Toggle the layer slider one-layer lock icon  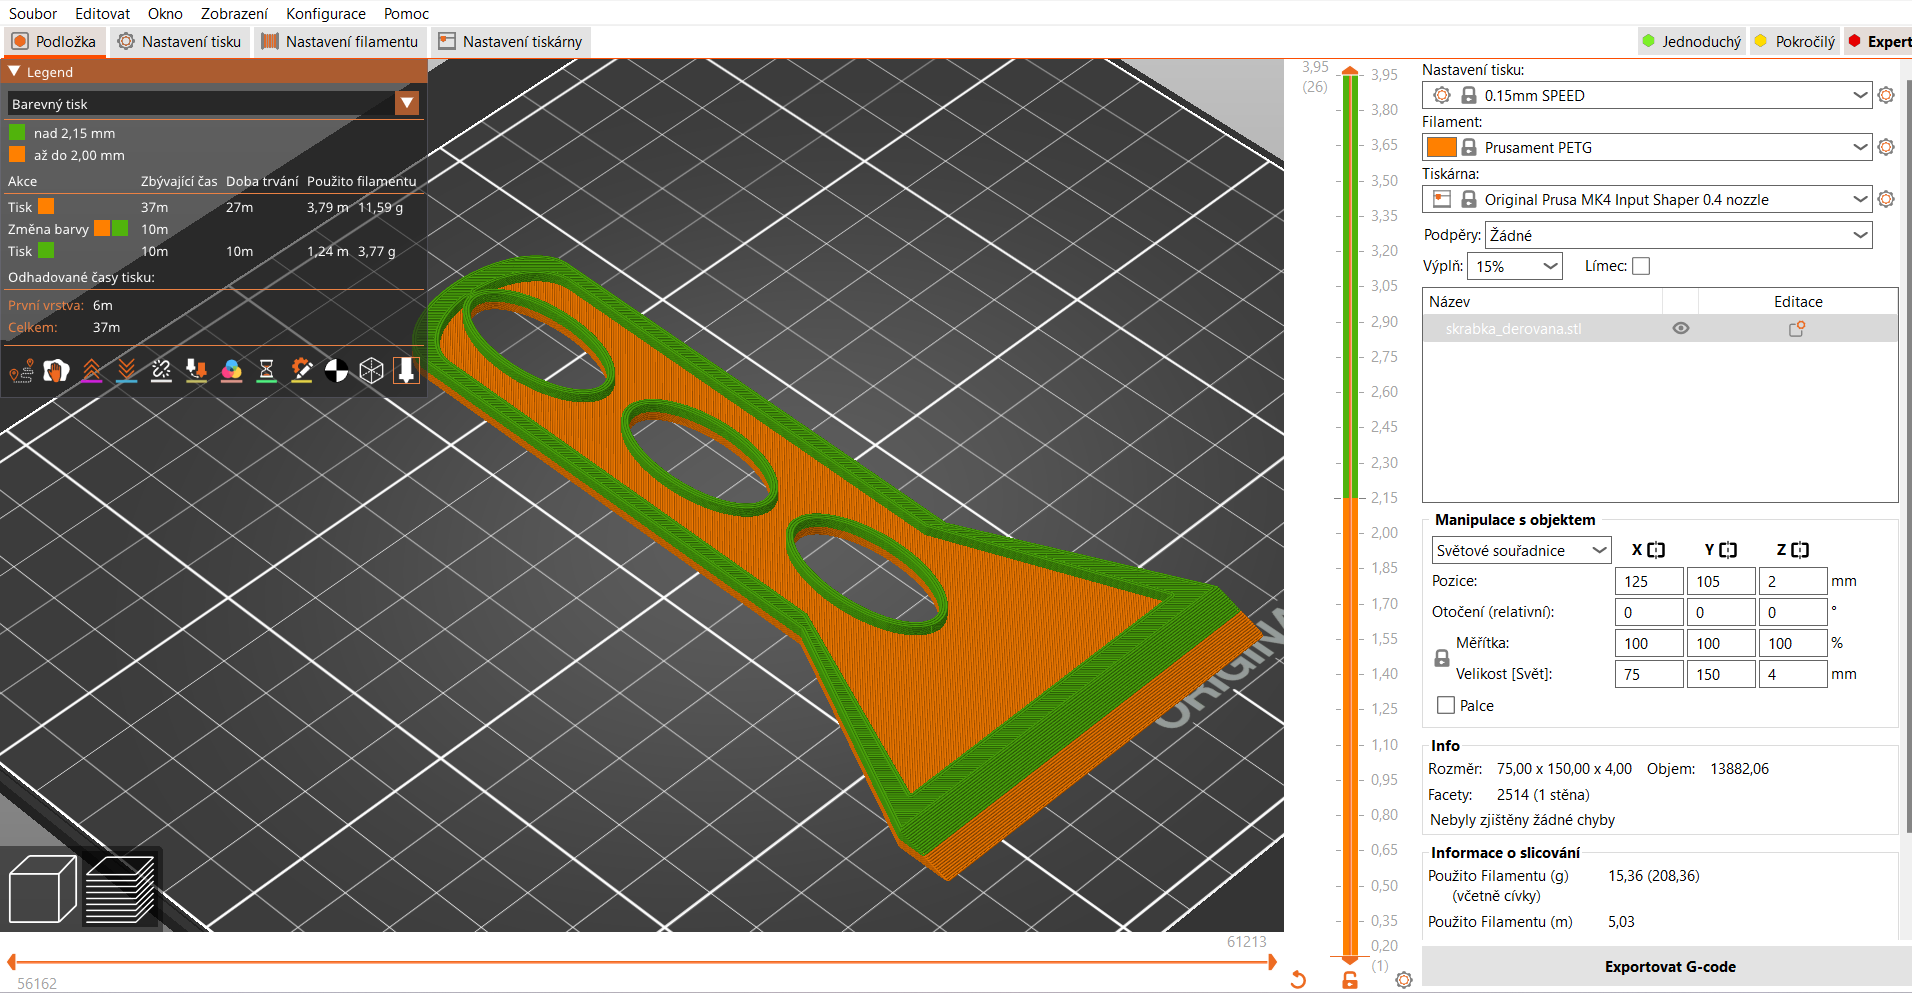[x=1350, y=980]
